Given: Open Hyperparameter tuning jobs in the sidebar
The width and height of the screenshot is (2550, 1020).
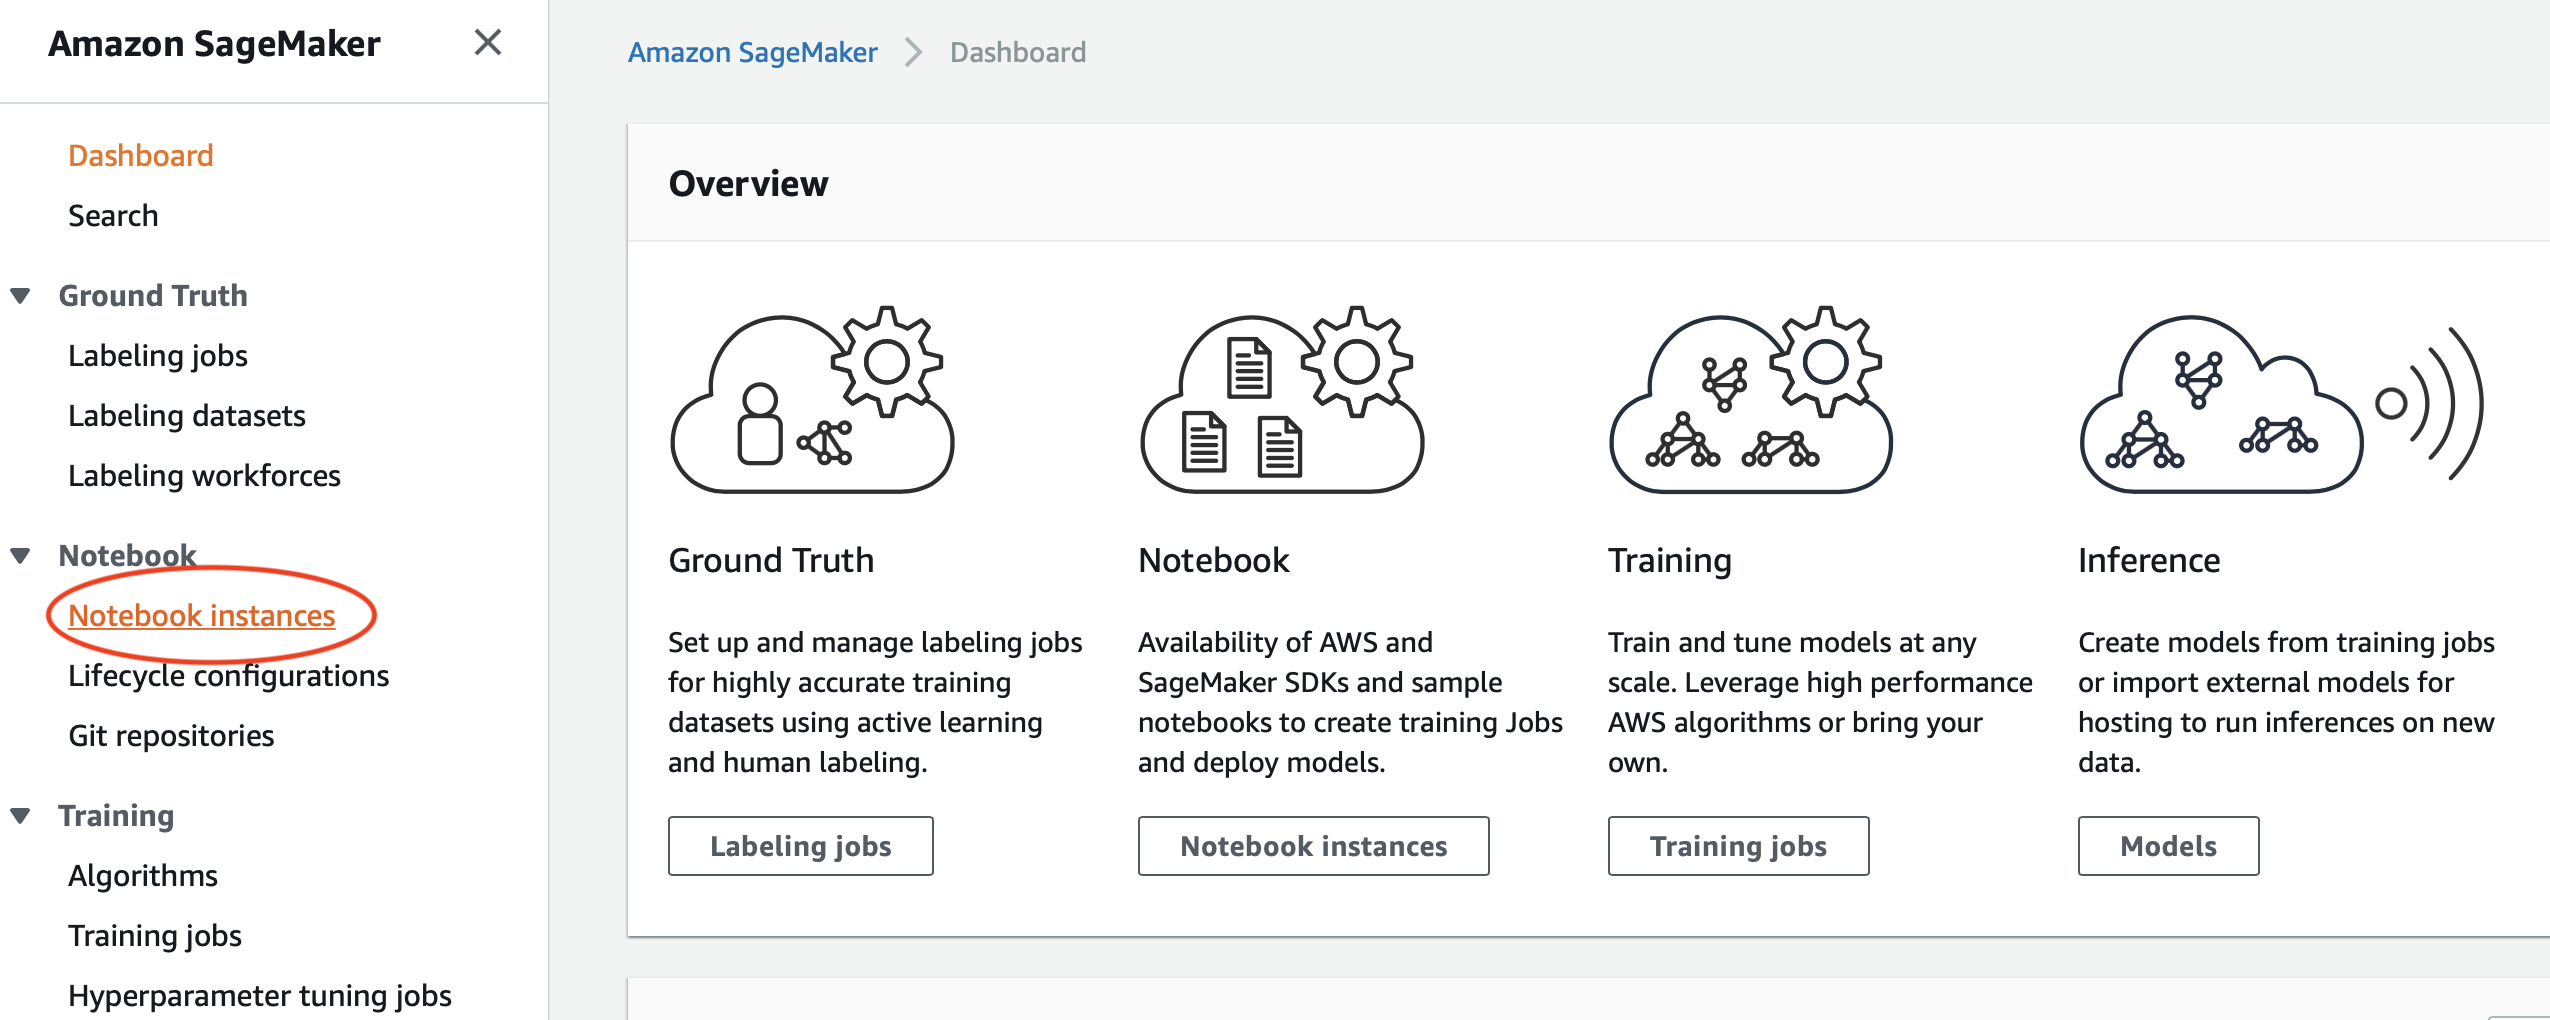Looking at the screenshot, I should pyautogui.click(x=260, y=996).
